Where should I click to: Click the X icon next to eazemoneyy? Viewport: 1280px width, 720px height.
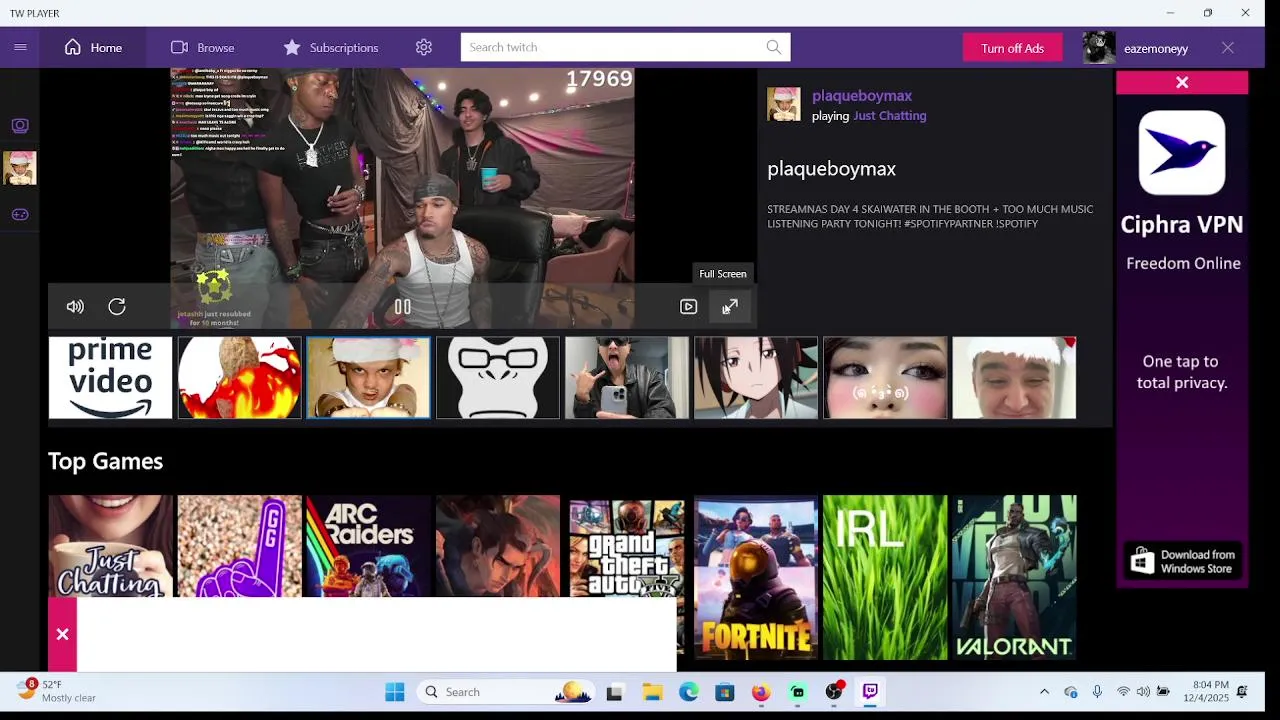[x=1228, y=48]
